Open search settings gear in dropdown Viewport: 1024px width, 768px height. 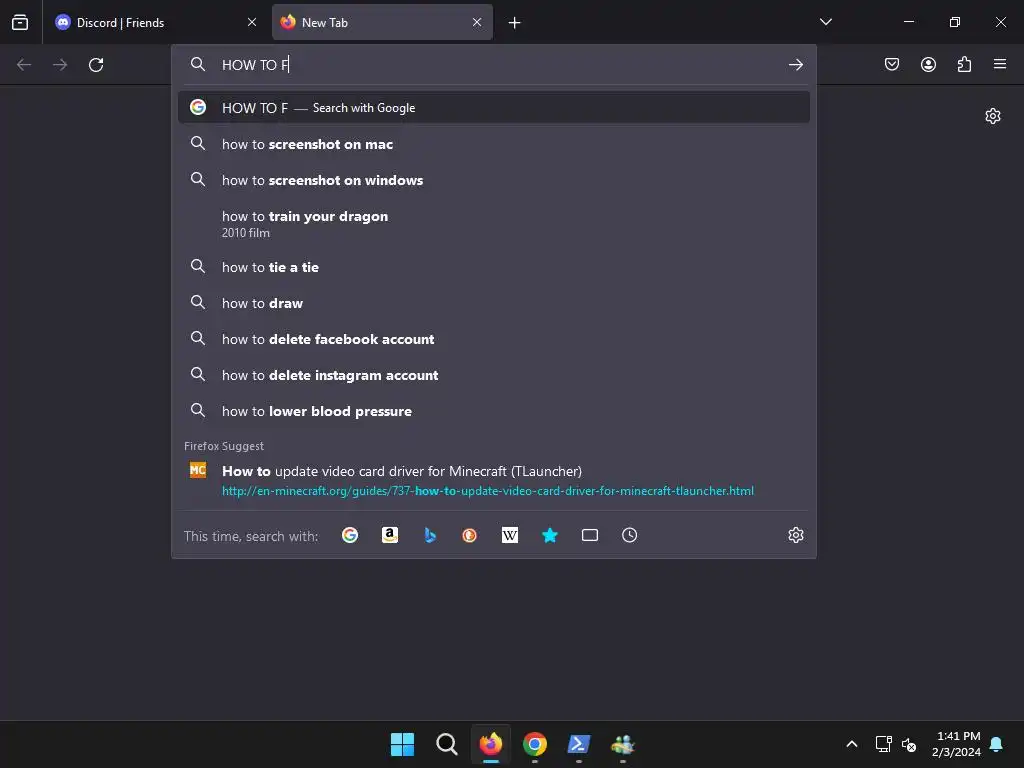click(x=795, y=535)
